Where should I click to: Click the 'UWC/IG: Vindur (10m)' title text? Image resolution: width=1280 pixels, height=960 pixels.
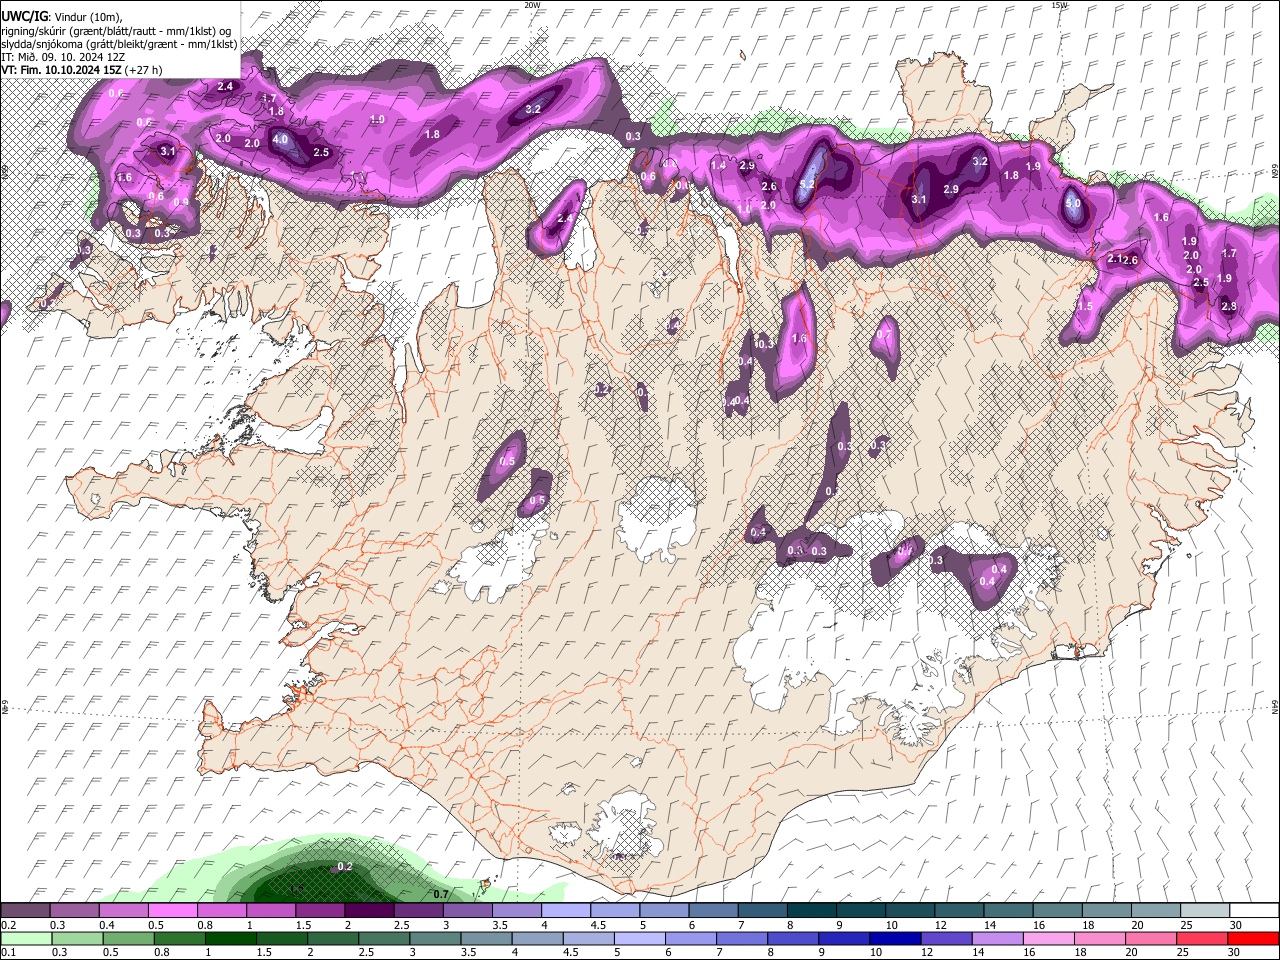(62, 16)
